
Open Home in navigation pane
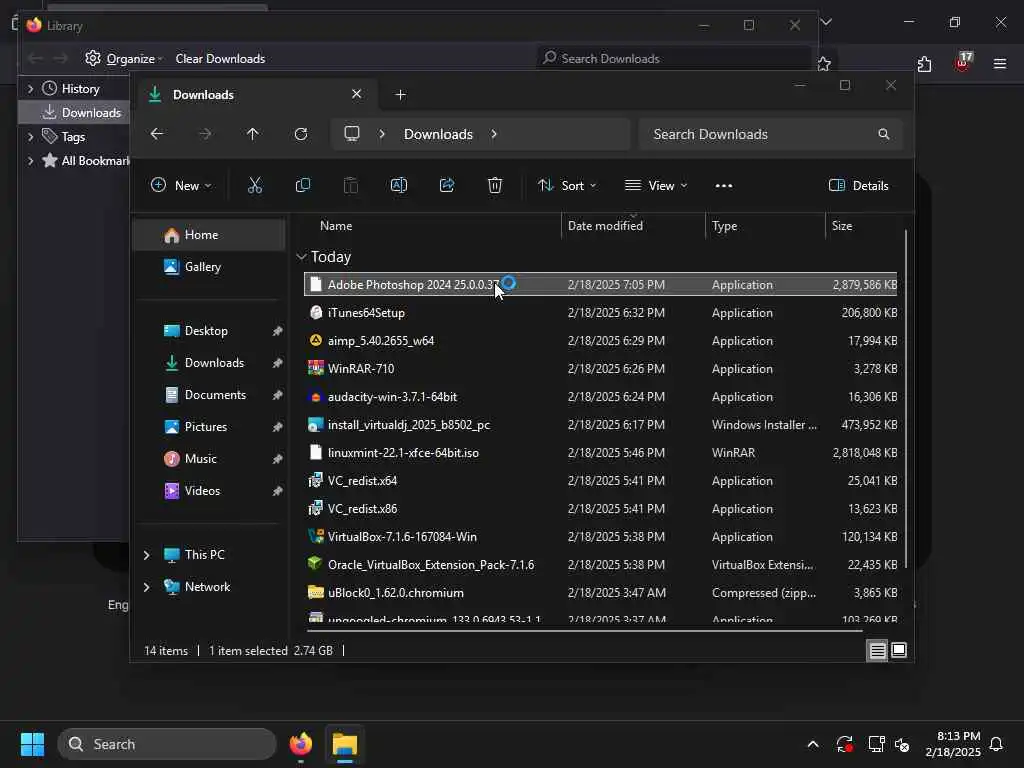(x=210, y=235)
